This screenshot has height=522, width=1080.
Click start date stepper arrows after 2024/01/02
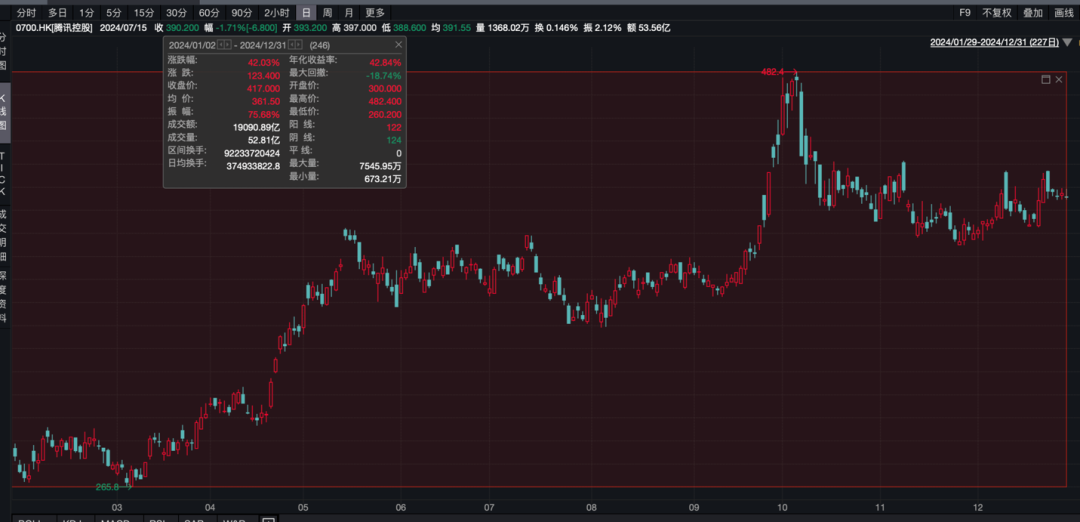pos(225,45)
